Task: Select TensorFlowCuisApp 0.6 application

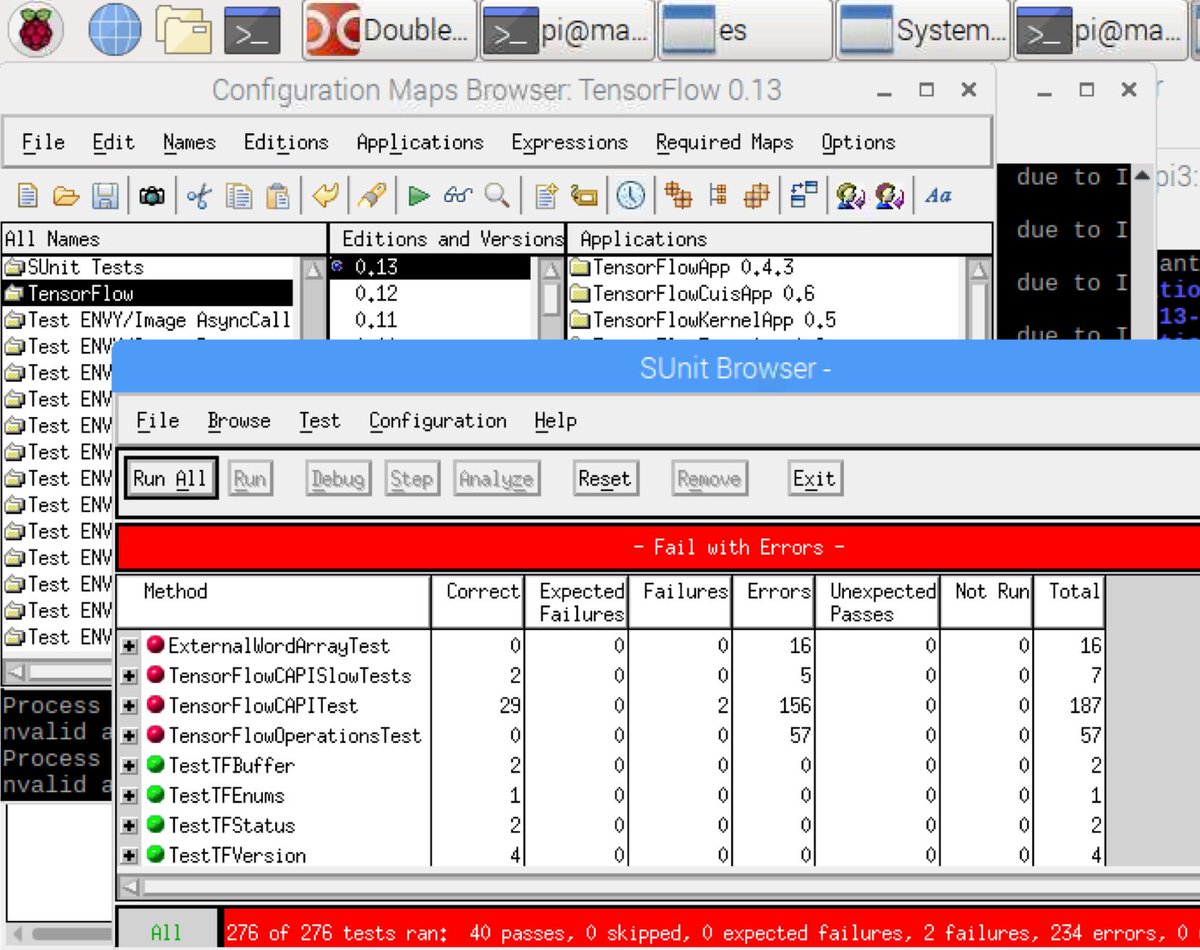Action: pyautogui.click(x=692, y=294)
